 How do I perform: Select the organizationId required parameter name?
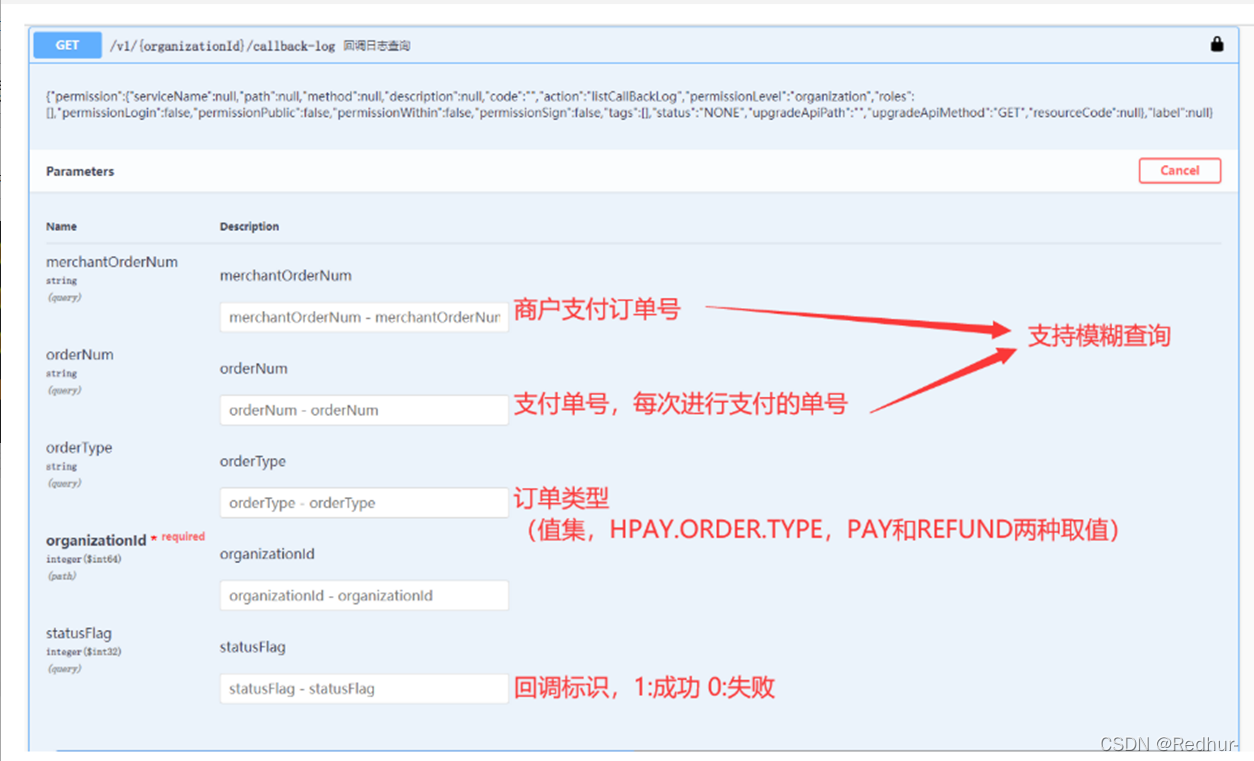pyautogui.click(x=96, y=541)
